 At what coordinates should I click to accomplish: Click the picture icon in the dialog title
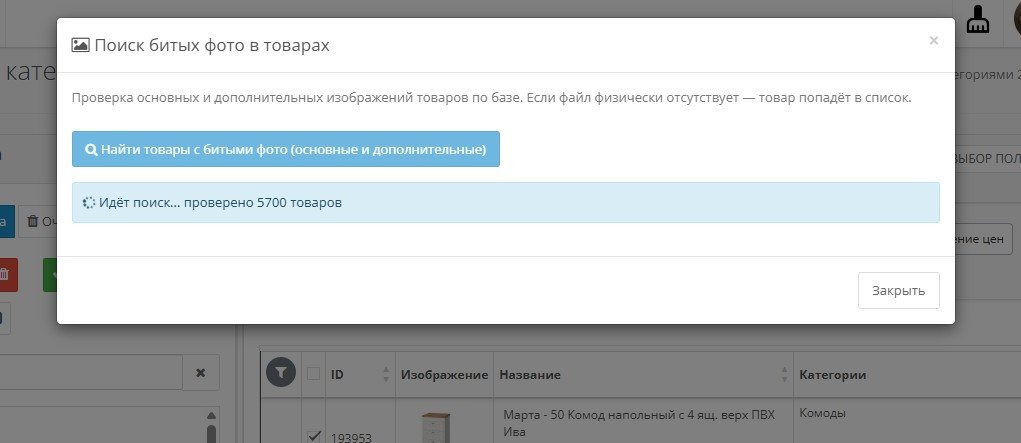pos(81,46)
